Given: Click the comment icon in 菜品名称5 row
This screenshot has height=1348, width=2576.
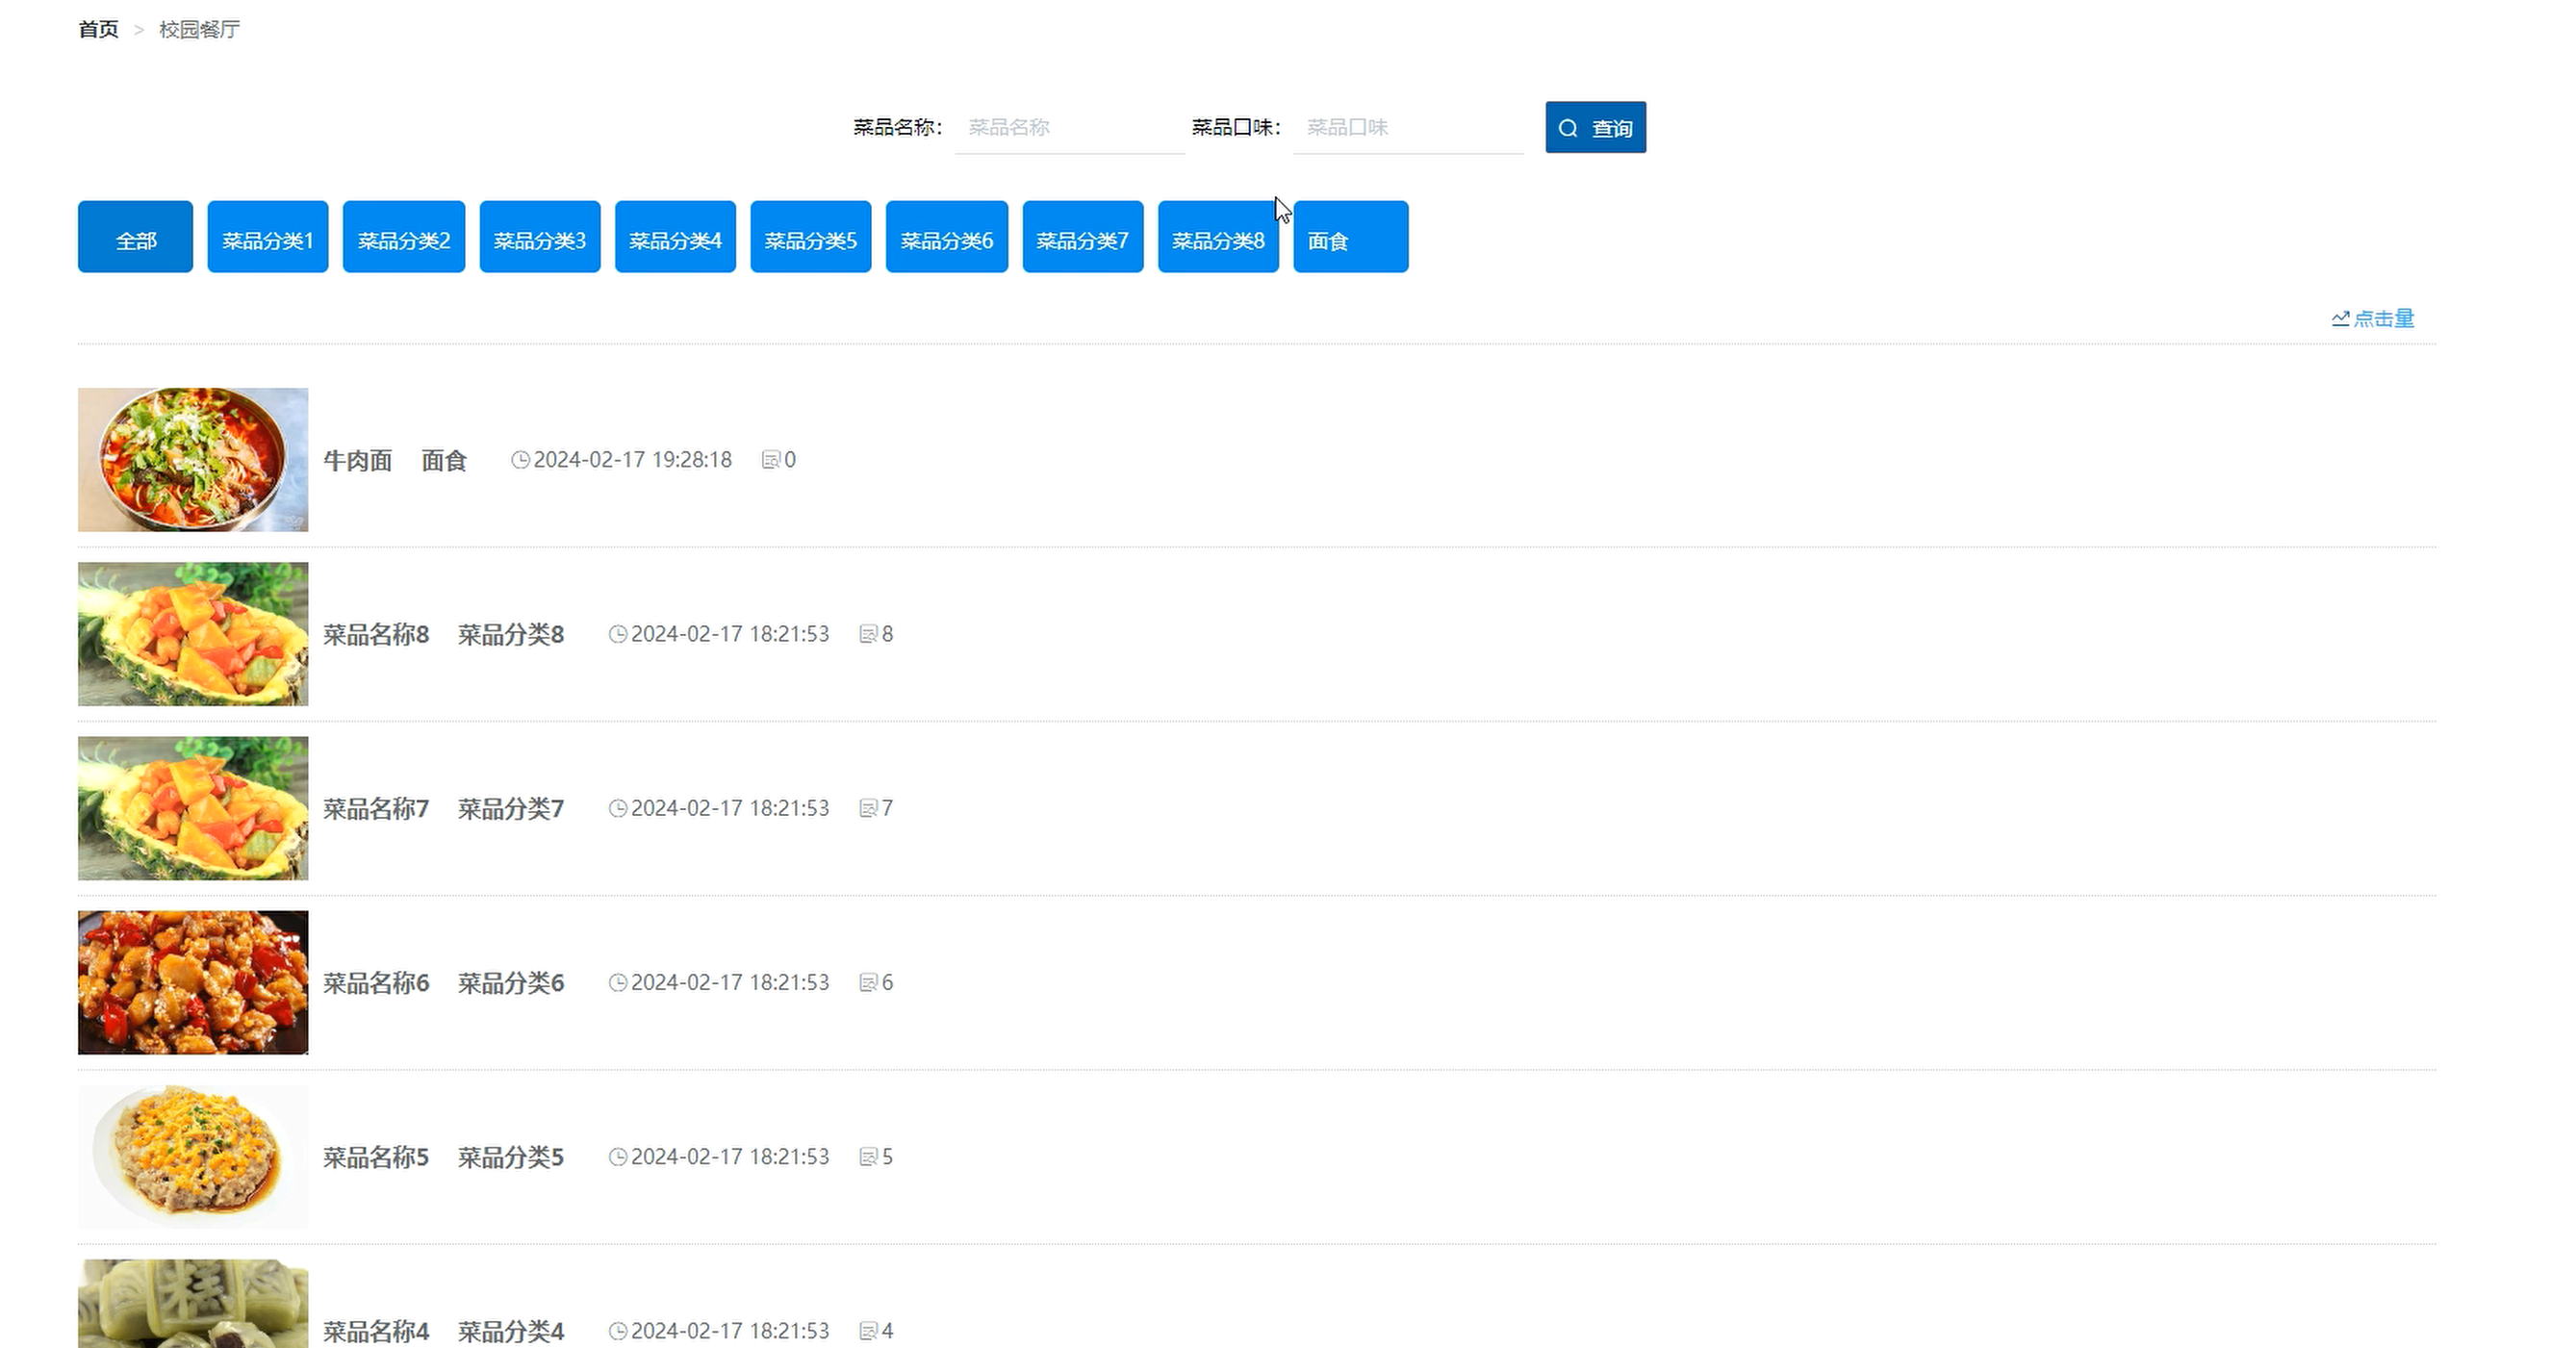Looking at the screenshot, I should tap(868, 1157).
